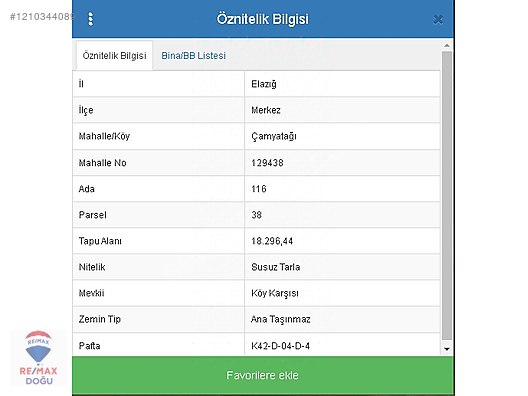528x396 pixels.
Task: Select the value Elazığ
Action: pos(264,84)
